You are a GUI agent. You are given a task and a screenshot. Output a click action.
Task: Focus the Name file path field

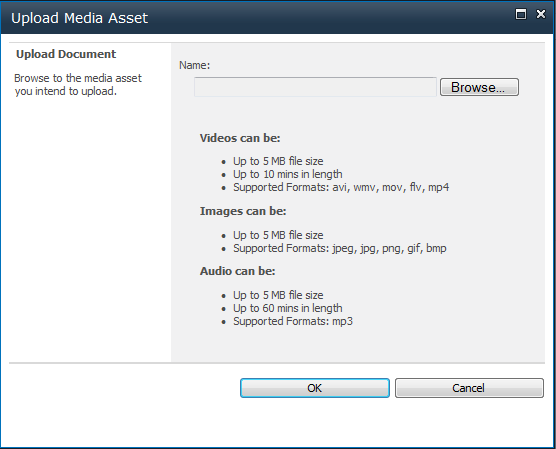(315, 87)
